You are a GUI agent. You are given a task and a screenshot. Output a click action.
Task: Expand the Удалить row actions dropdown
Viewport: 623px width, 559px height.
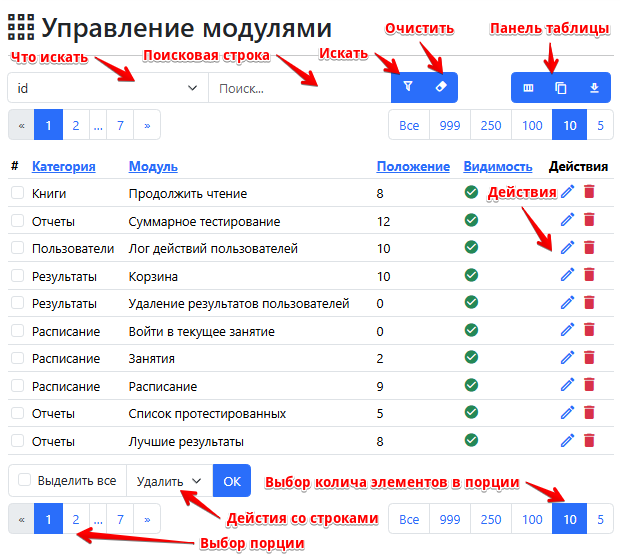[169, 481]
